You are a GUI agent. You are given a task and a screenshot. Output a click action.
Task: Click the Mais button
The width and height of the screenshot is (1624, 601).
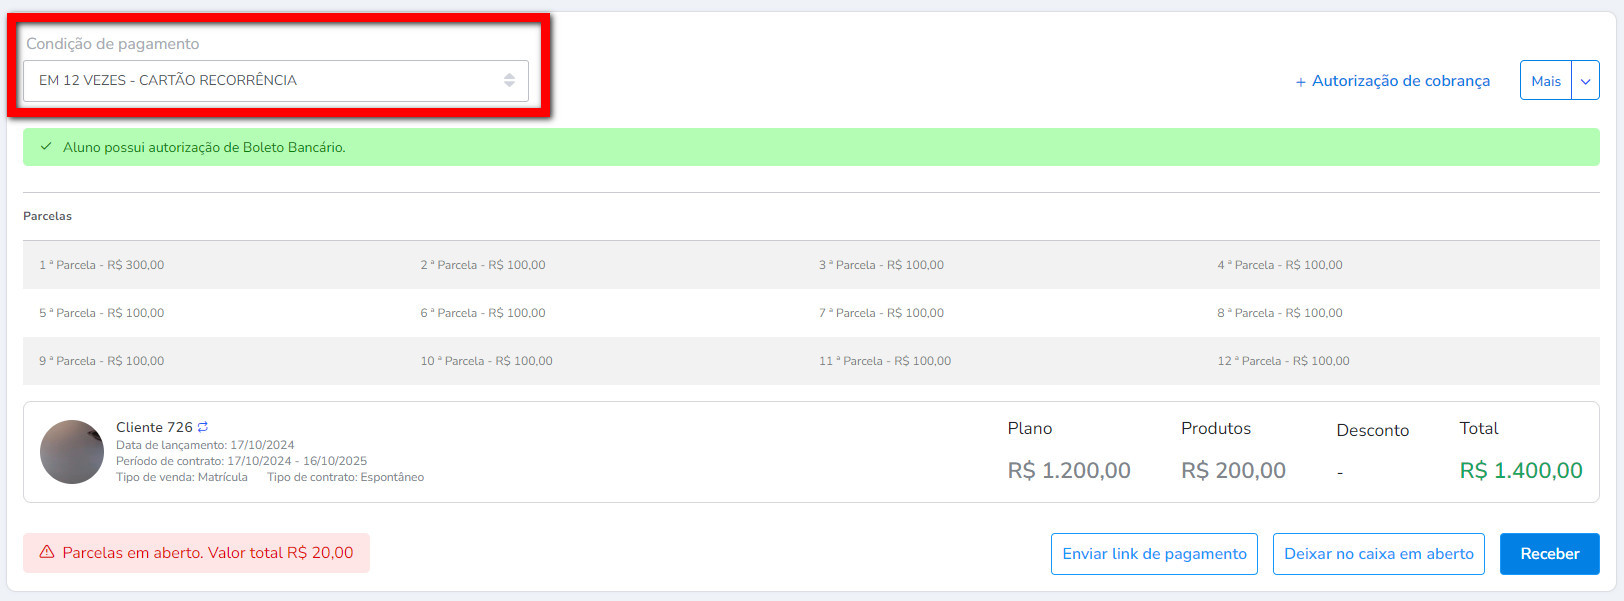click(1546, 81)
